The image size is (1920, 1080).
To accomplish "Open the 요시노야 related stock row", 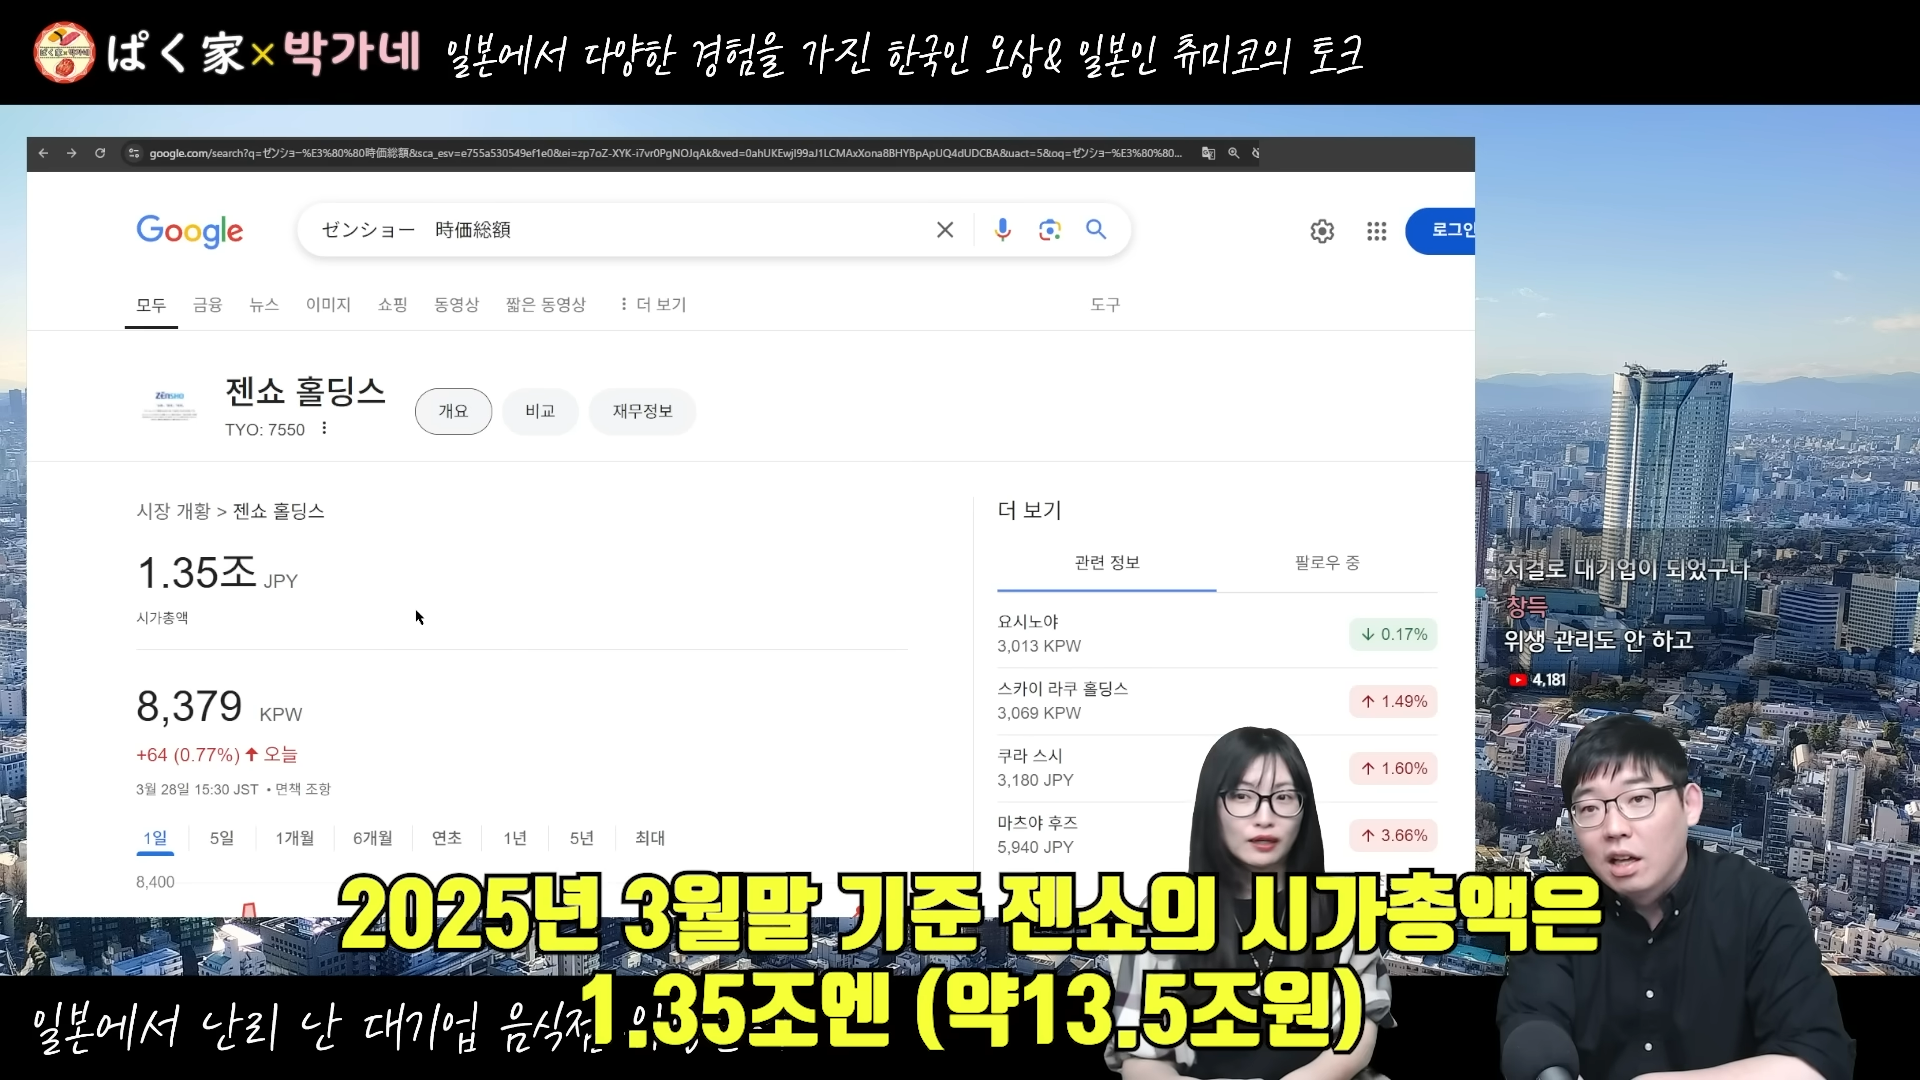I will 1217,634.
